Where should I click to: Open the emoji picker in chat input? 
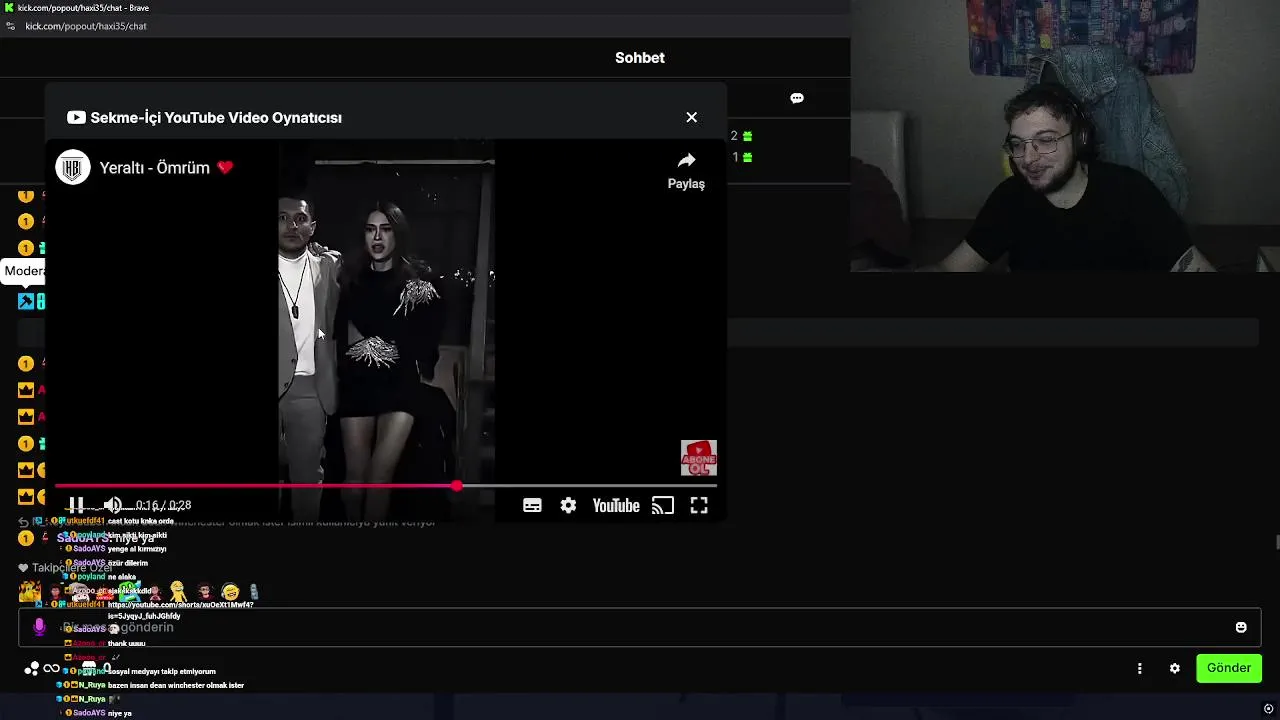[1241, 628]
